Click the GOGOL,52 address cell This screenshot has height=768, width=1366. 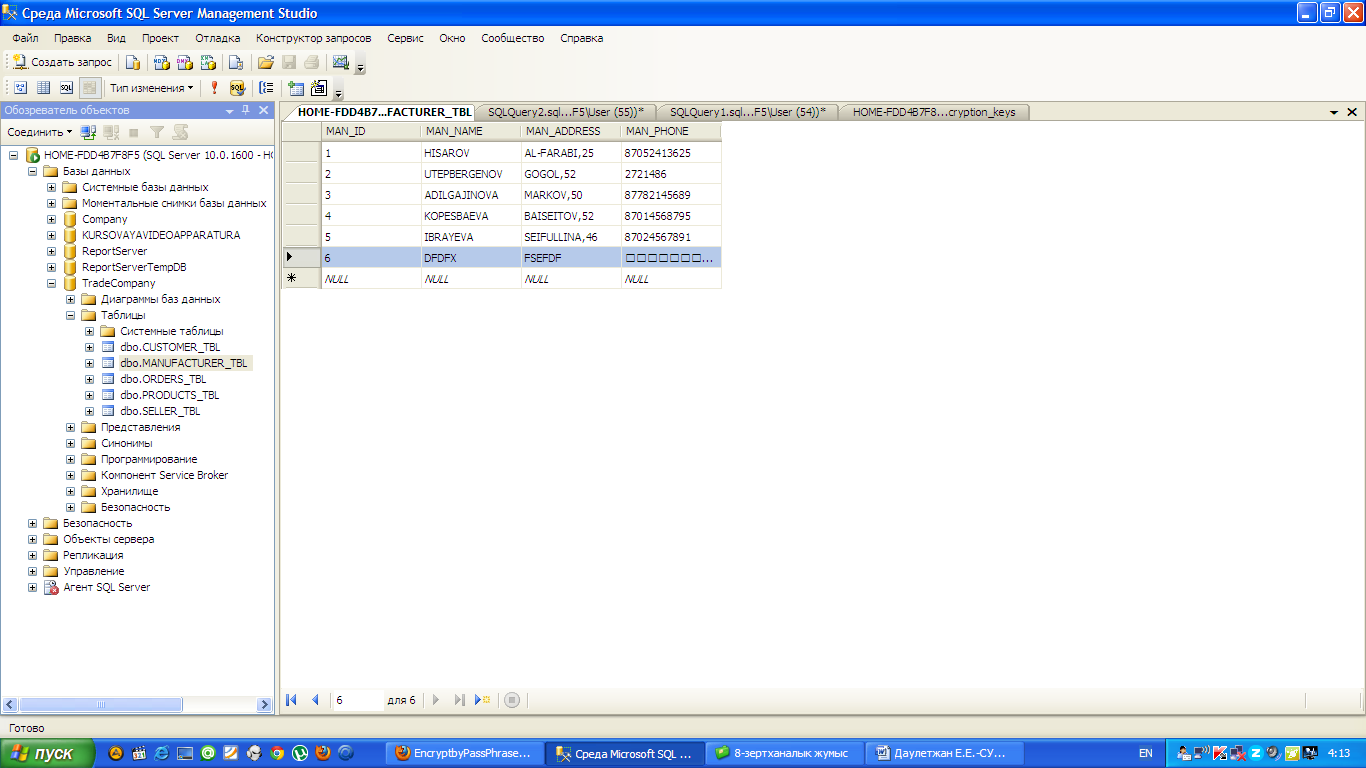[570, 174]
